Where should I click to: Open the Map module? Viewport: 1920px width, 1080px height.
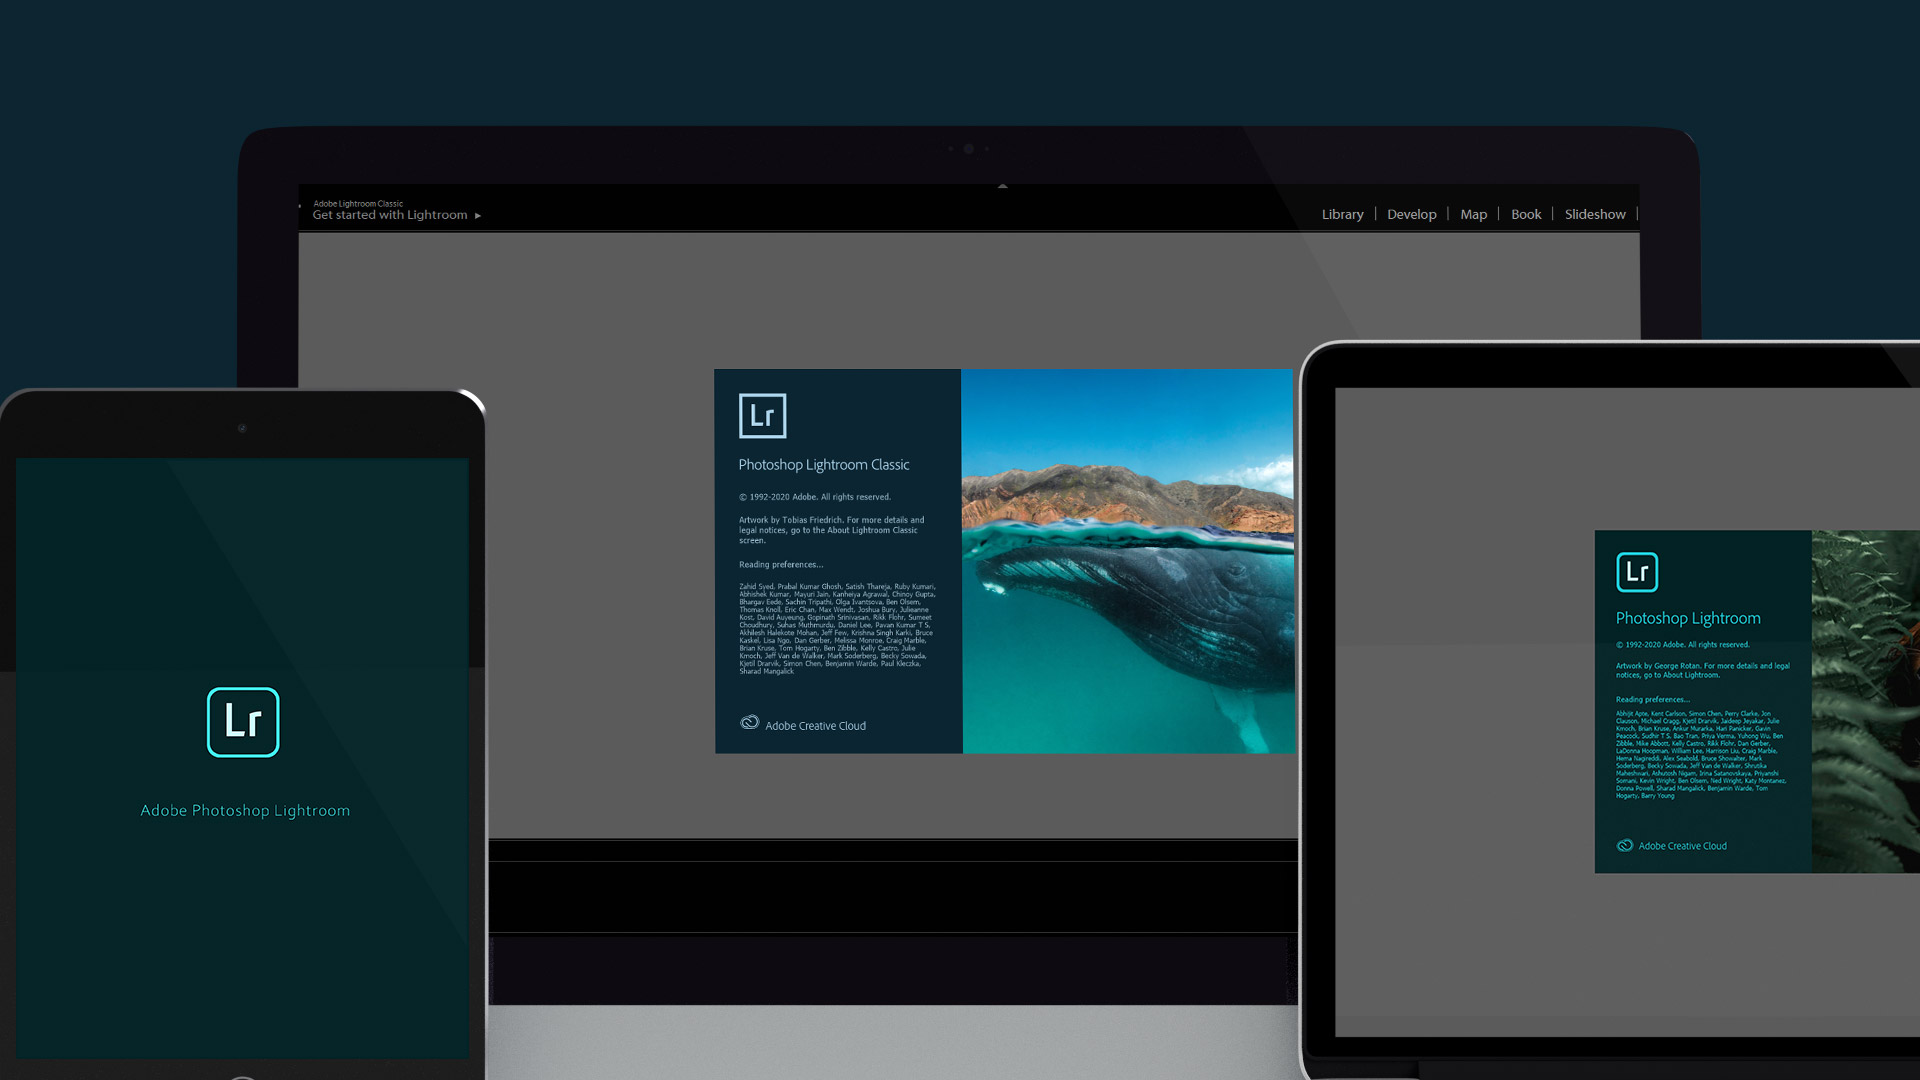pos(1473,214)
